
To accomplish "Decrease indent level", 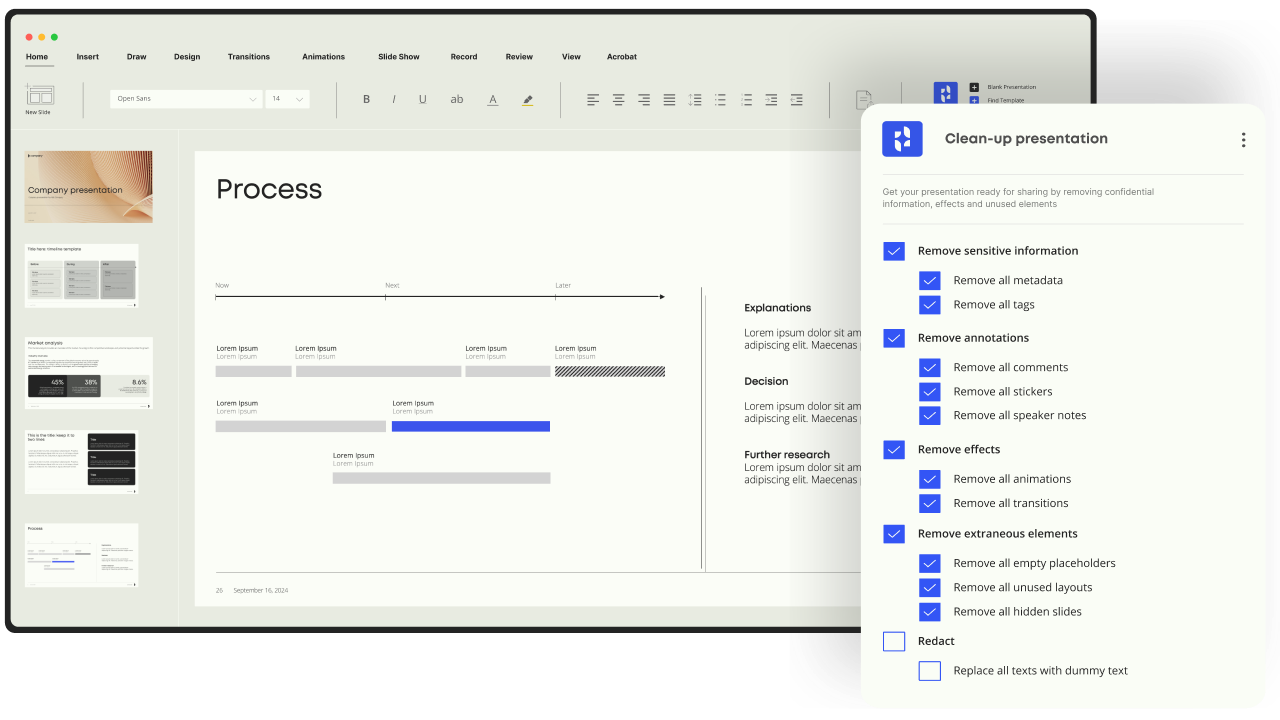I will tap(796, 99).
